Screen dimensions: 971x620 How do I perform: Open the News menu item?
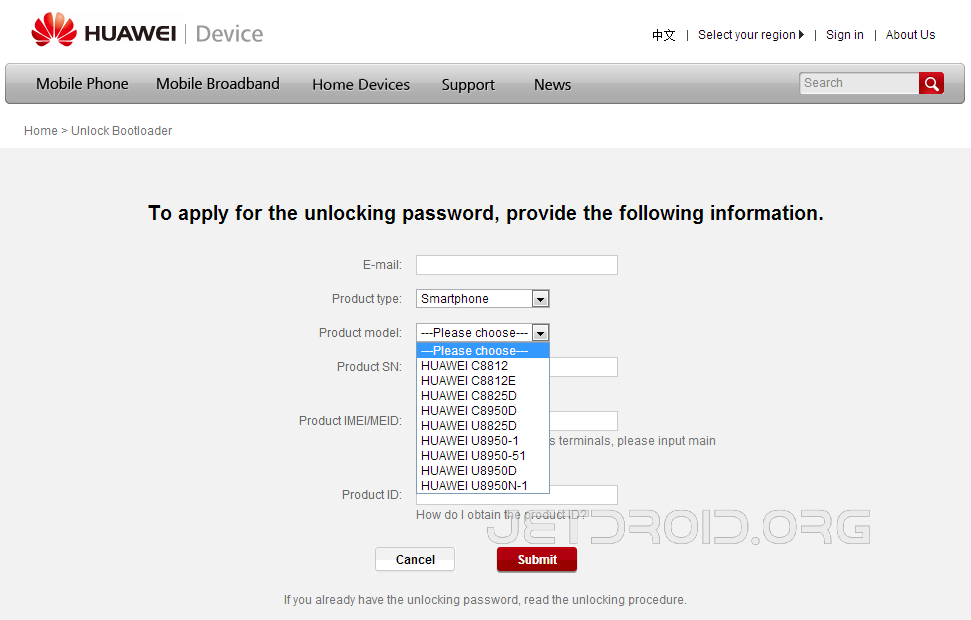(x=552, y=85)
